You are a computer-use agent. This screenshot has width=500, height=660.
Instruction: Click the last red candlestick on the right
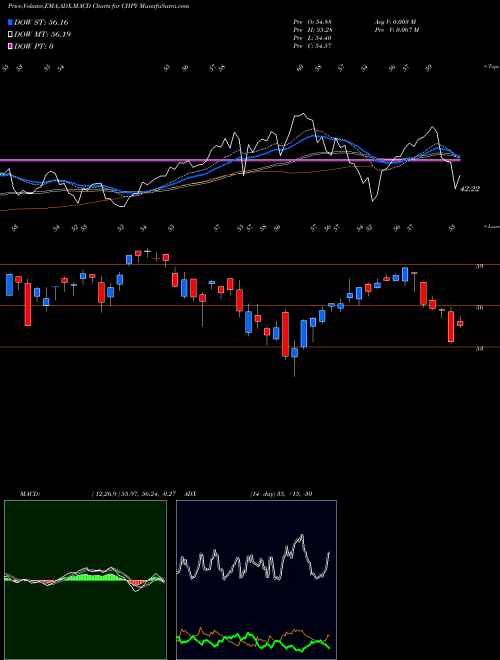(460, 324)
